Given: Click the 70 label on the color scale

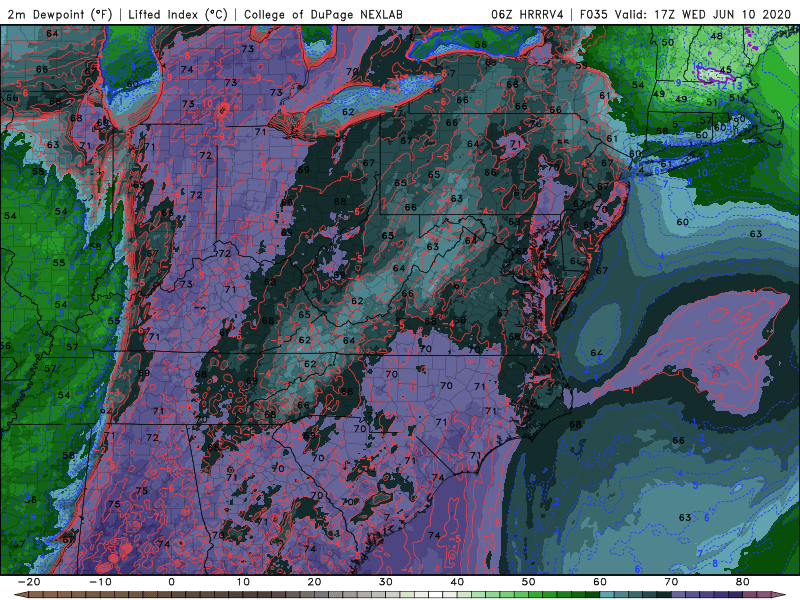Looking at the screenshot, I should [x=671, y=582].
